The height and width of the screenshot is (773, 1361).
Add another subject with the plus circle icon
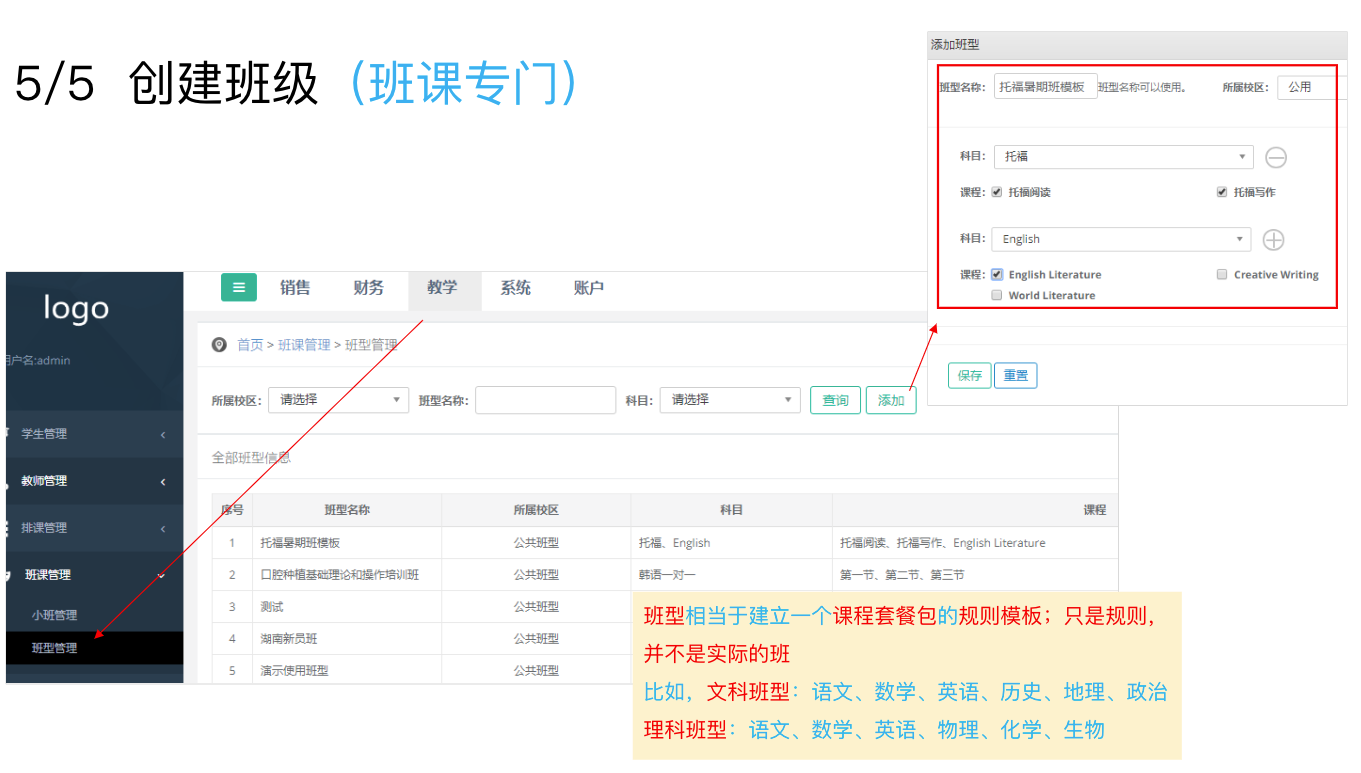coord(1273,240)
